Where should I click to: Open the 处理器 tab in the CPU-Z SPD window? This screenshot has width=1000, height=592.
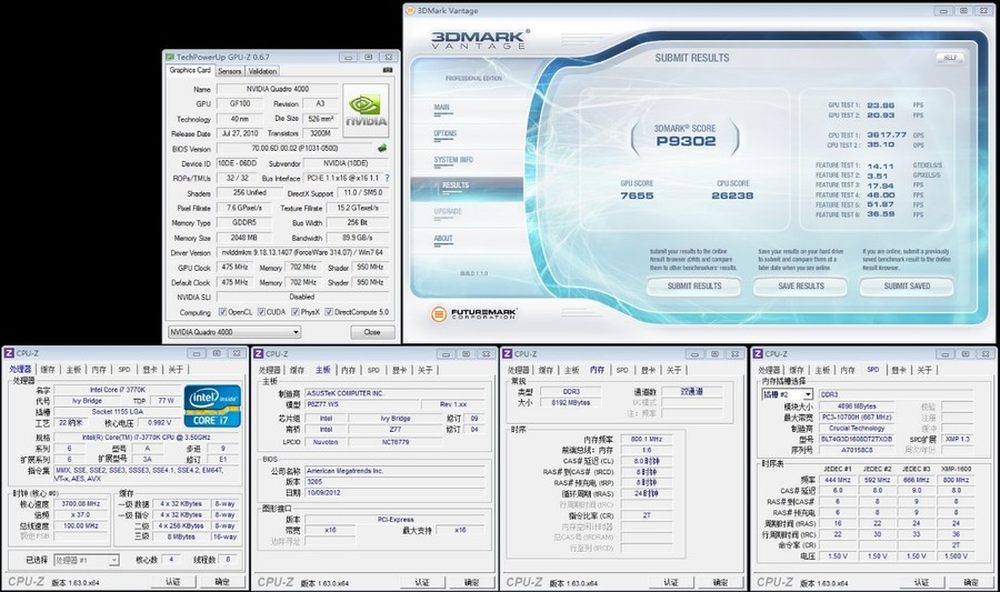click(x=769, y=370)
